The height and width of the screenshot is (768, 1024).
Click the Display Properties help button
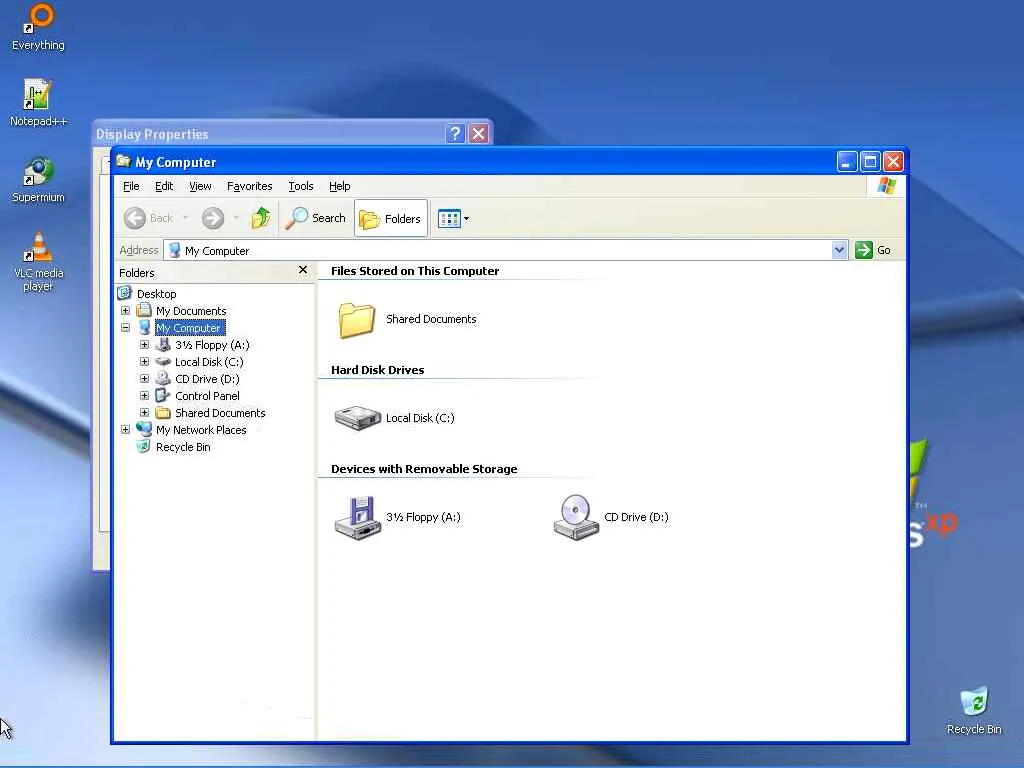(x=455, y=133)
